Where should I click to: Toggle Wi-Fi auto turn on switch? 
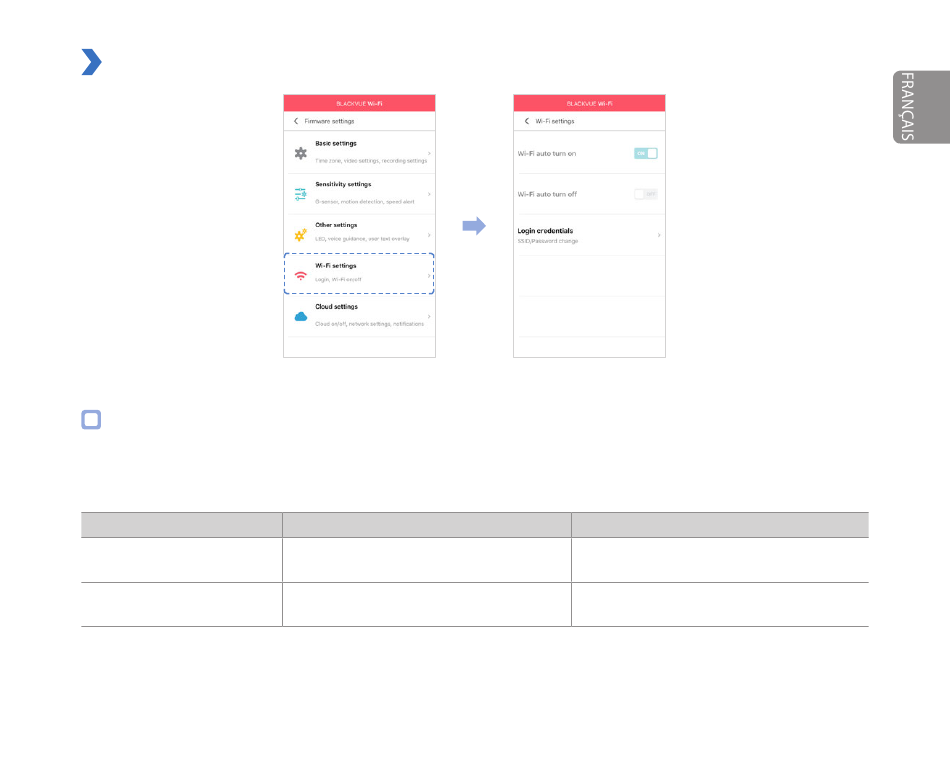point(645,153)
